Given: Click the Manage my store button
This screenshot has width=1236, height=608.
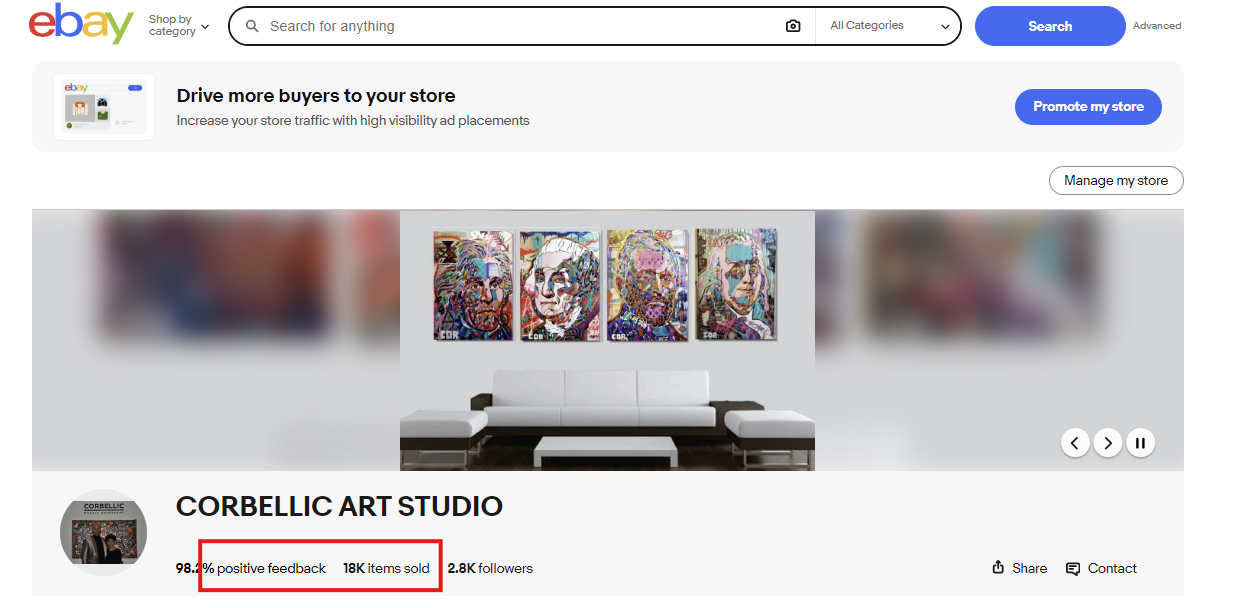Looking at the screenshot, I should pyautogui.click(x=1116, y=181).
